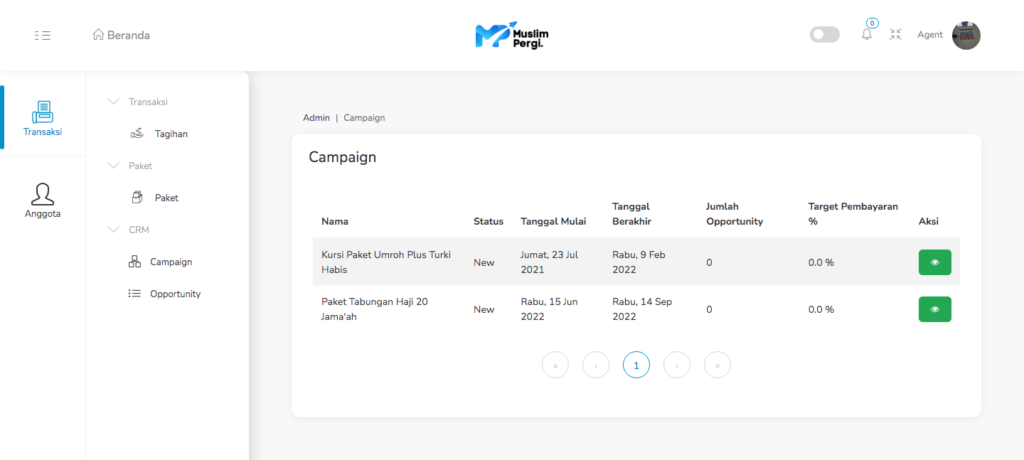
Task: Click the fullscreen compress icon
Action: (896, 35)
